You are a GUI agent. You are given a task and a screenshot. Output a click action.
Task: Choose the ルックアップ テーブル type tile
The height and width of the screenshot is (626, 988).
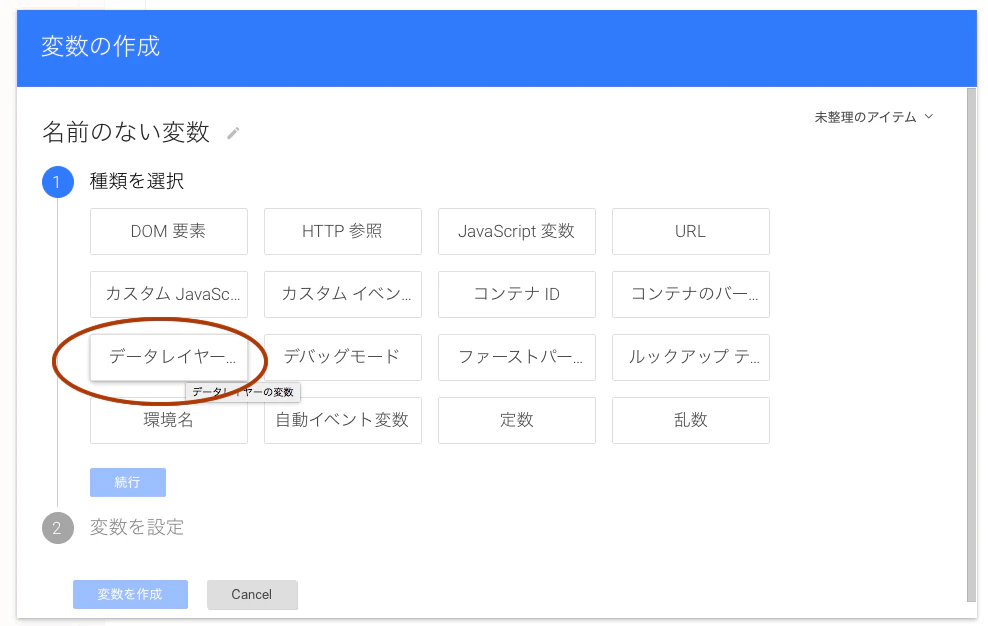(691, 357)
